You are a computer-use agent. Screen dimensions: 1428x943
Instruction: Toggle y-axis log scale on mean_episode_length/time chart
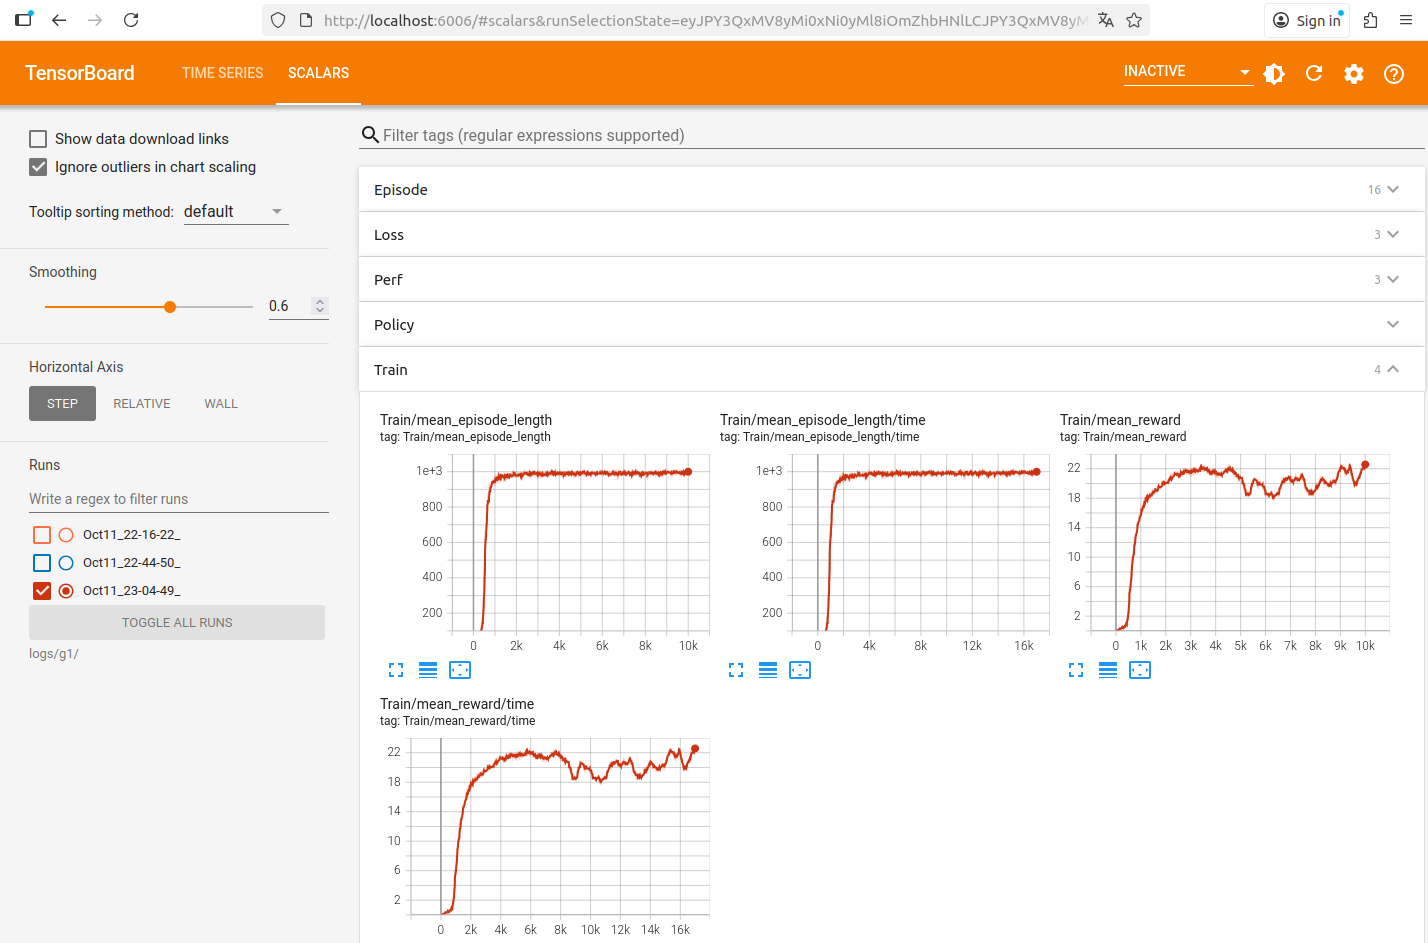(768, 670)
